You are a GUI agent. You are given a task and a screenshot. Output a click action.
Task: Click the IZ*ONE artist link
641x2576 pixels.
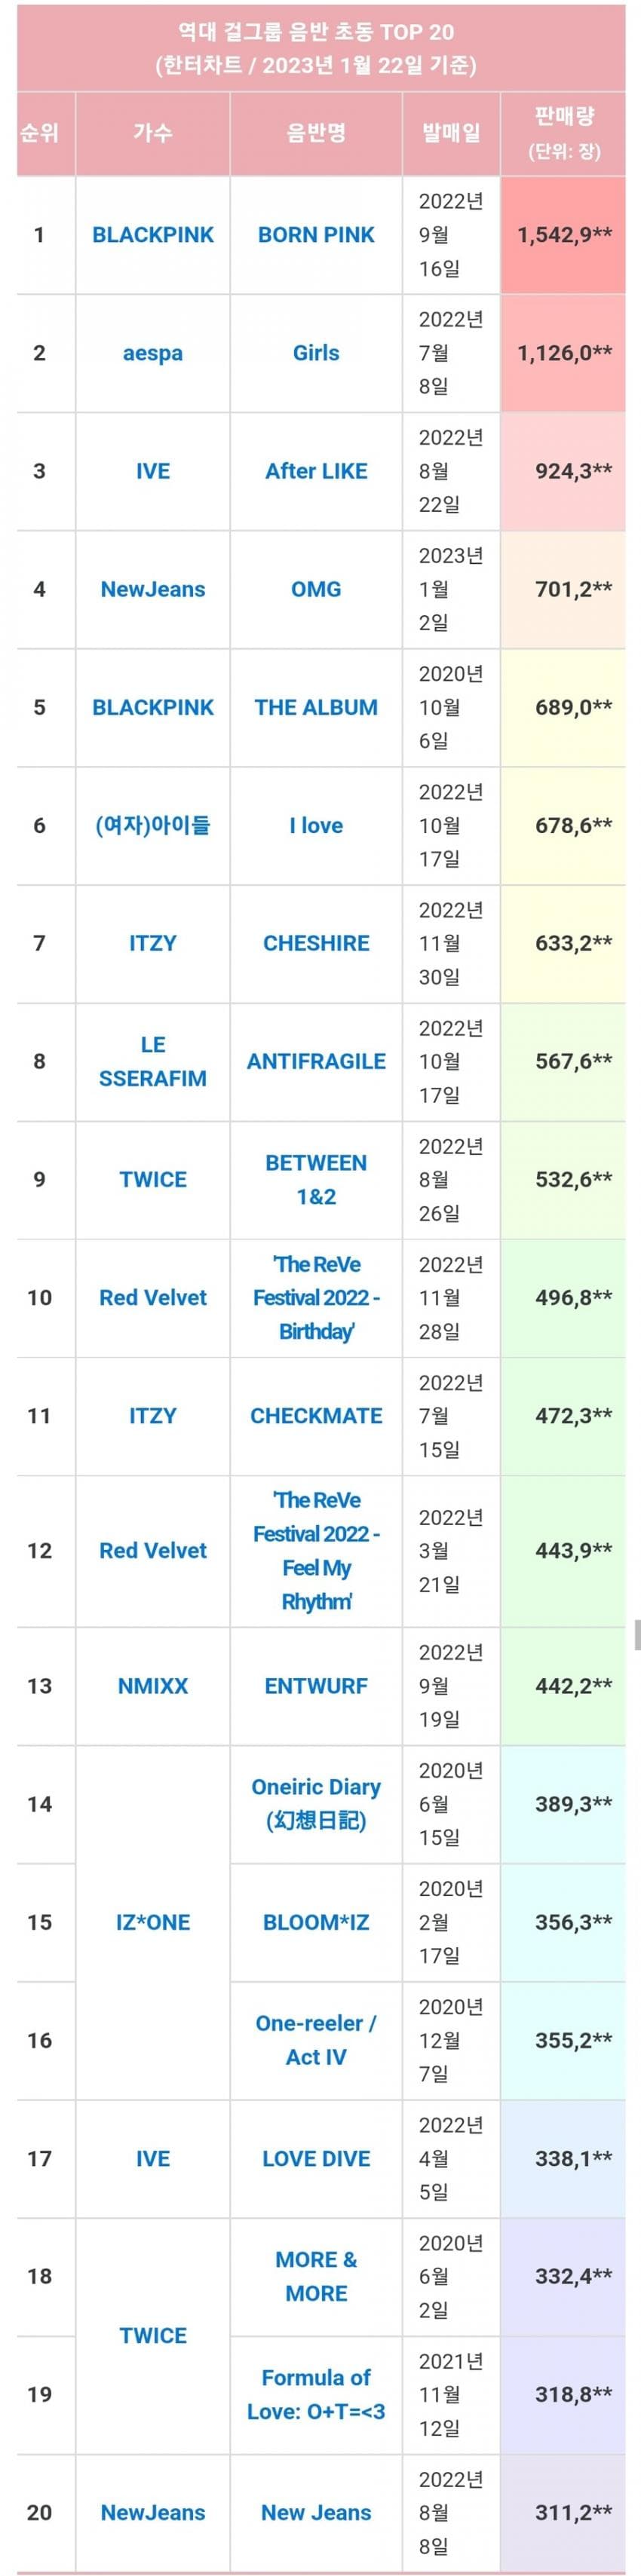[x=153, y=1921]
